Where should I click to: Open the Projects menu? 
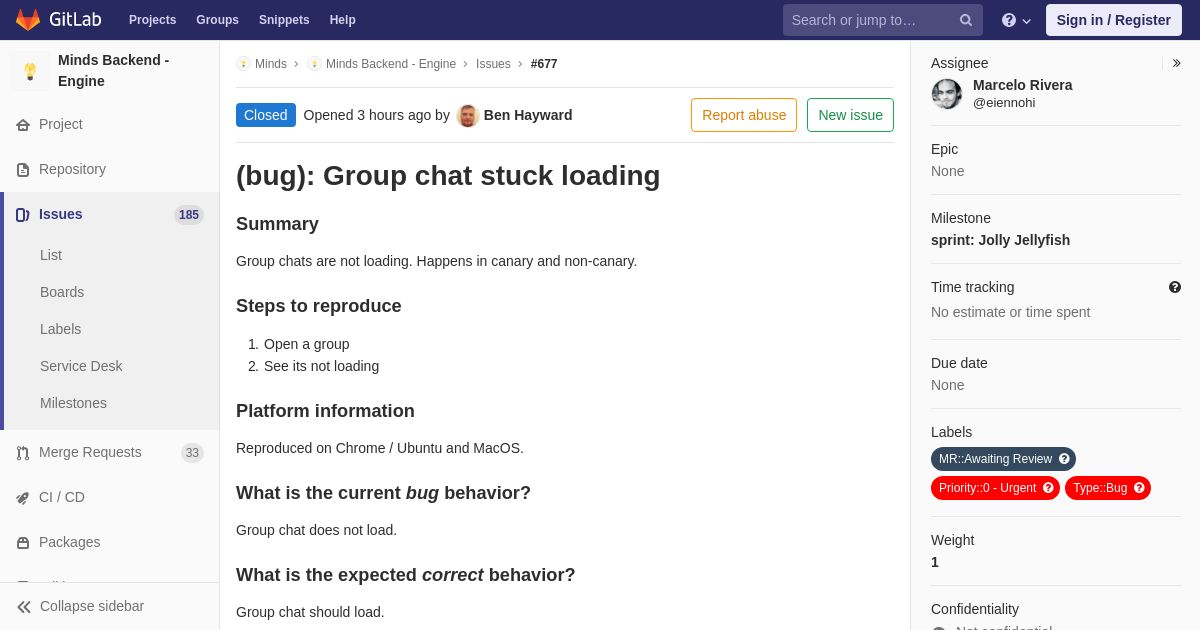pos(152,20)
